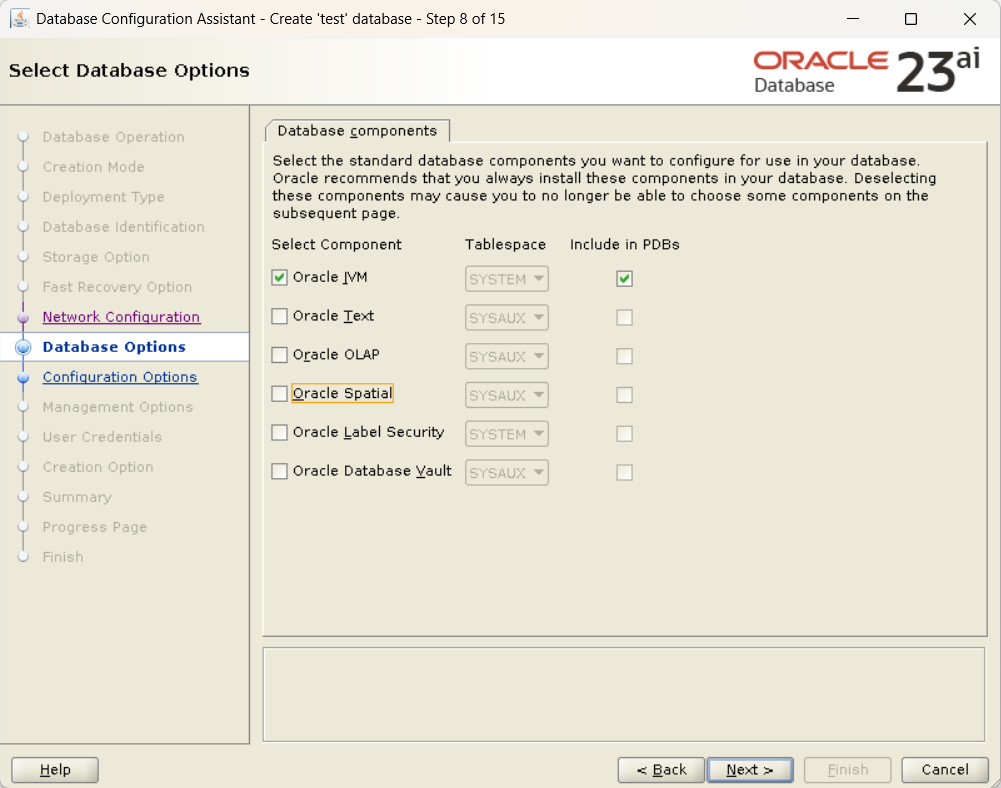Click the Creation Option step

point(98,467)
